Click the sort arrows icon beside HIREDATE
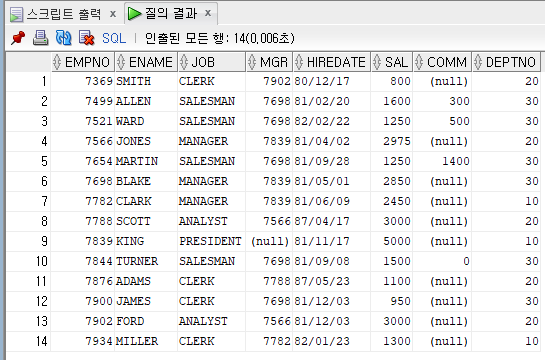545x360 pixels. 299,62
